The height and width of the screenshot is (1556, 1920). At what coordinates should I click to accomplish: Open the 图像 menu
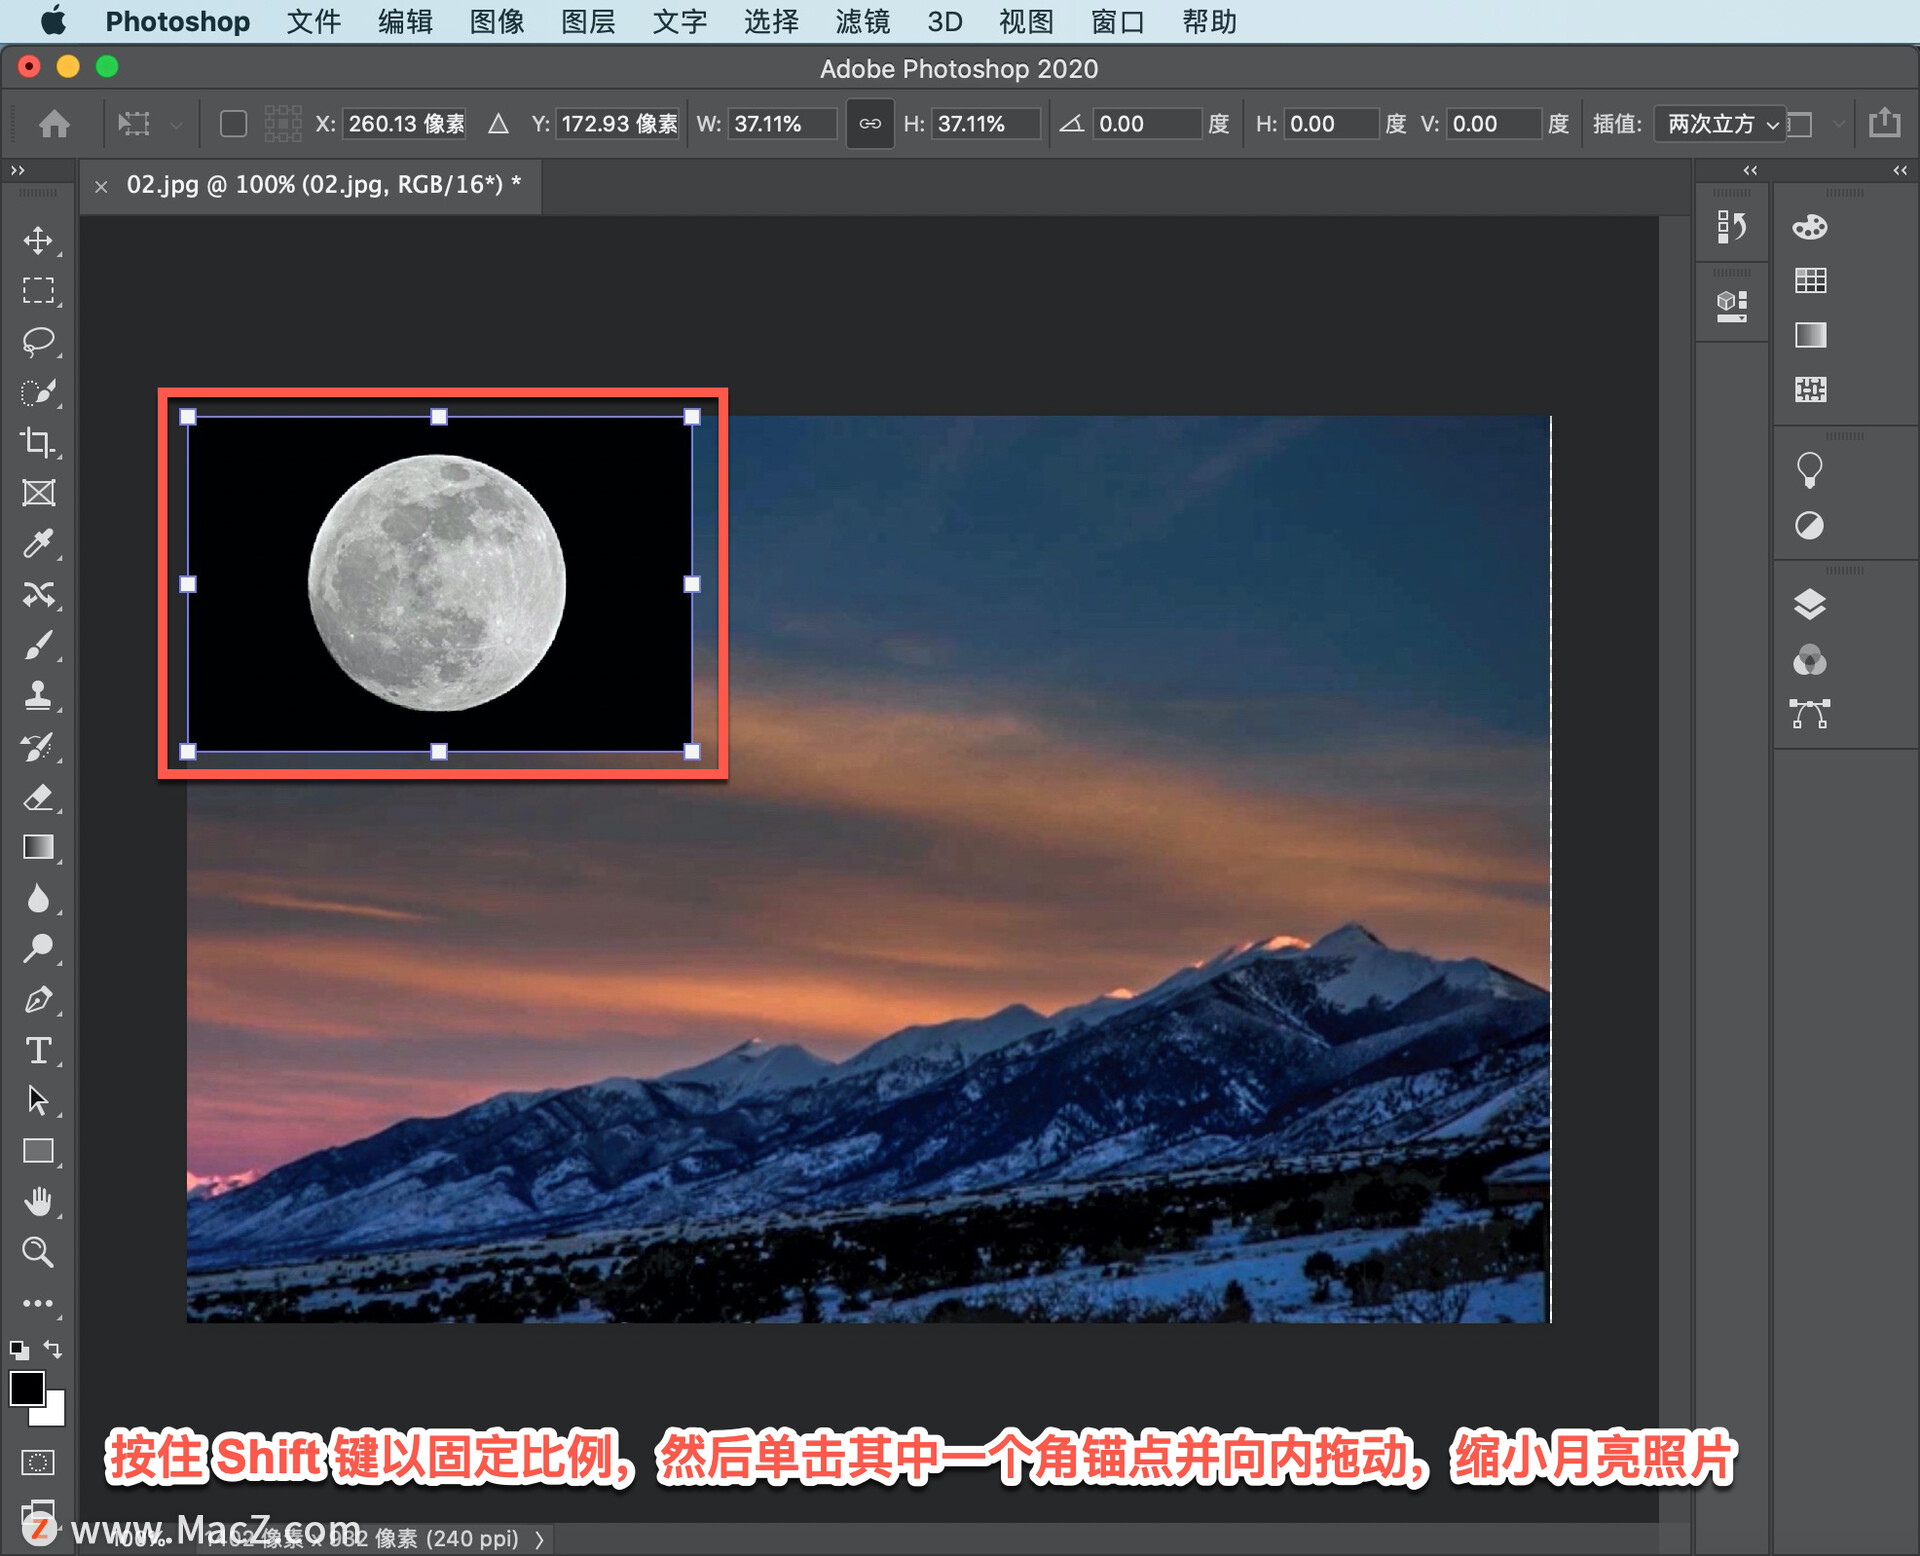[497, 21]
